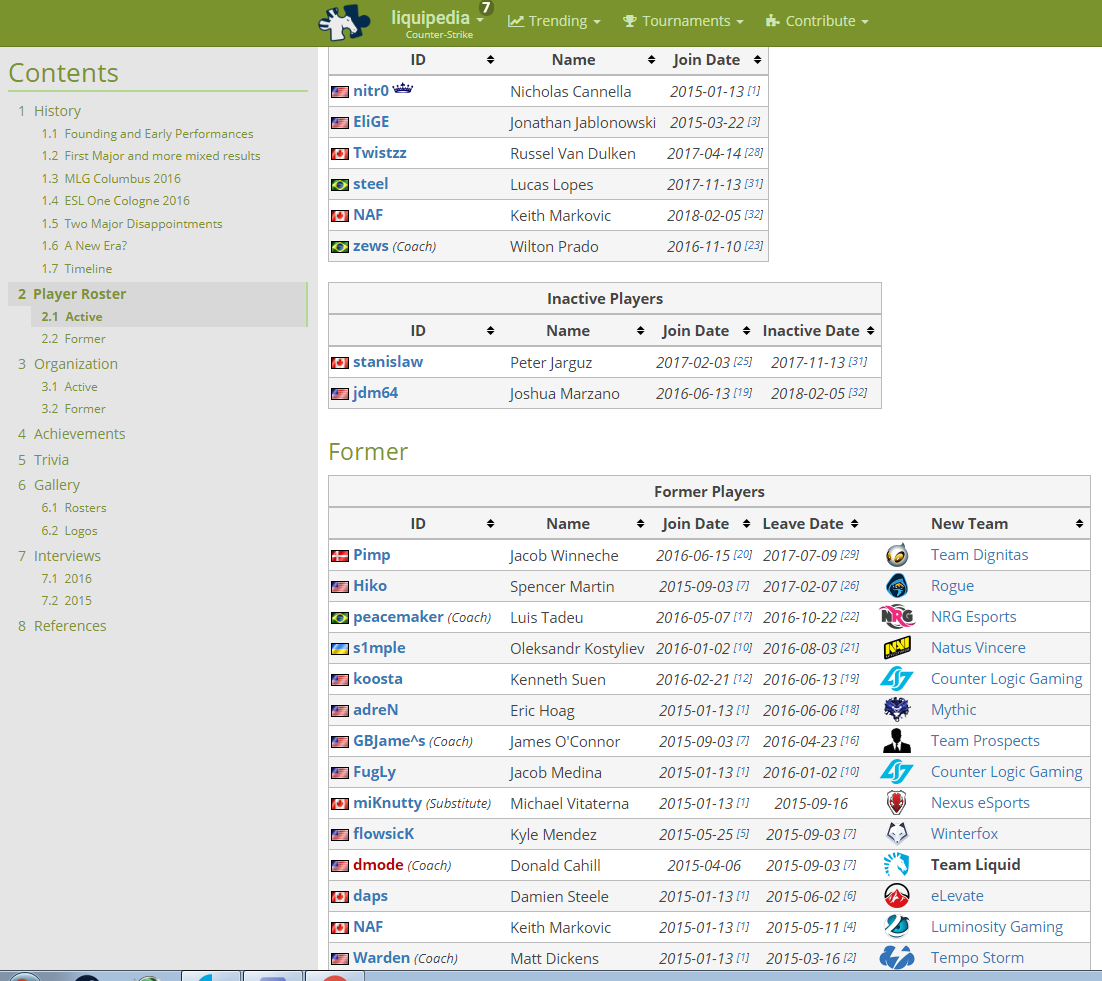This screenshot has width=1102, height=981.
Task: Sort active roster by ID column
Action: click(491, 60)
